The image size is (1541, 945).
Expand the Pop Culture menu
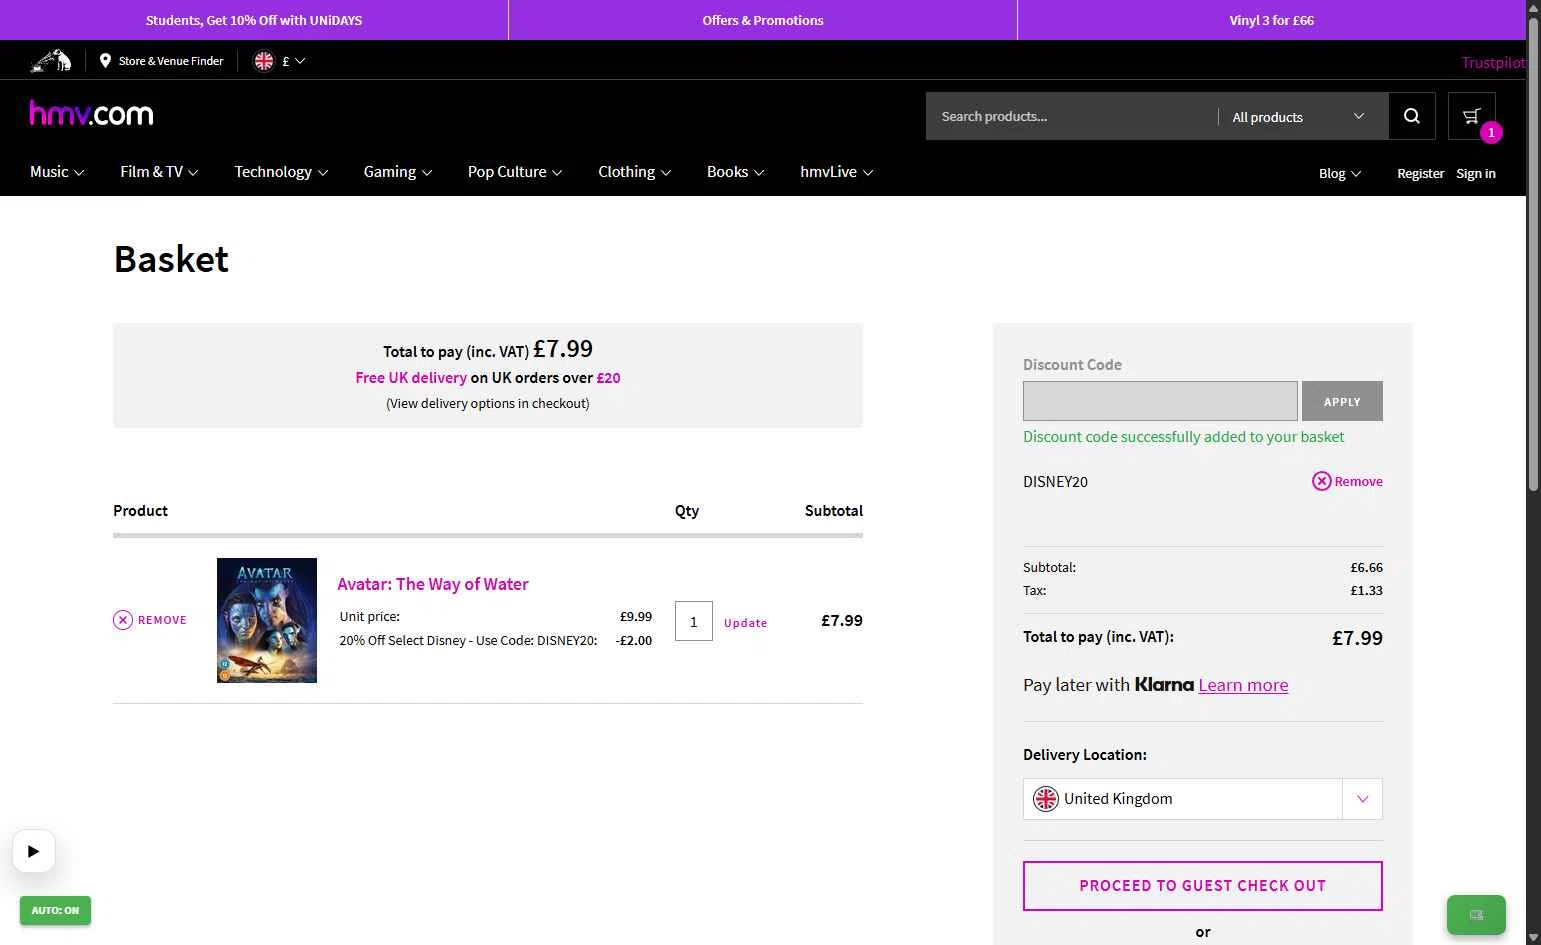[515, 172]
